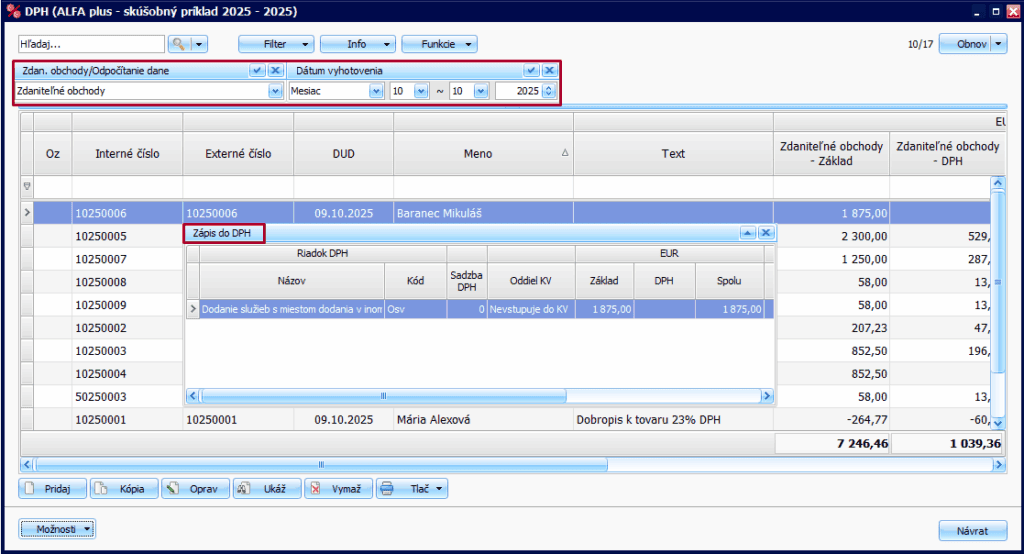This screenshot has height=554, width=1024.
Task: Open the Zdaniteľné obchody combo box
Action: click(x=275, y=91)
